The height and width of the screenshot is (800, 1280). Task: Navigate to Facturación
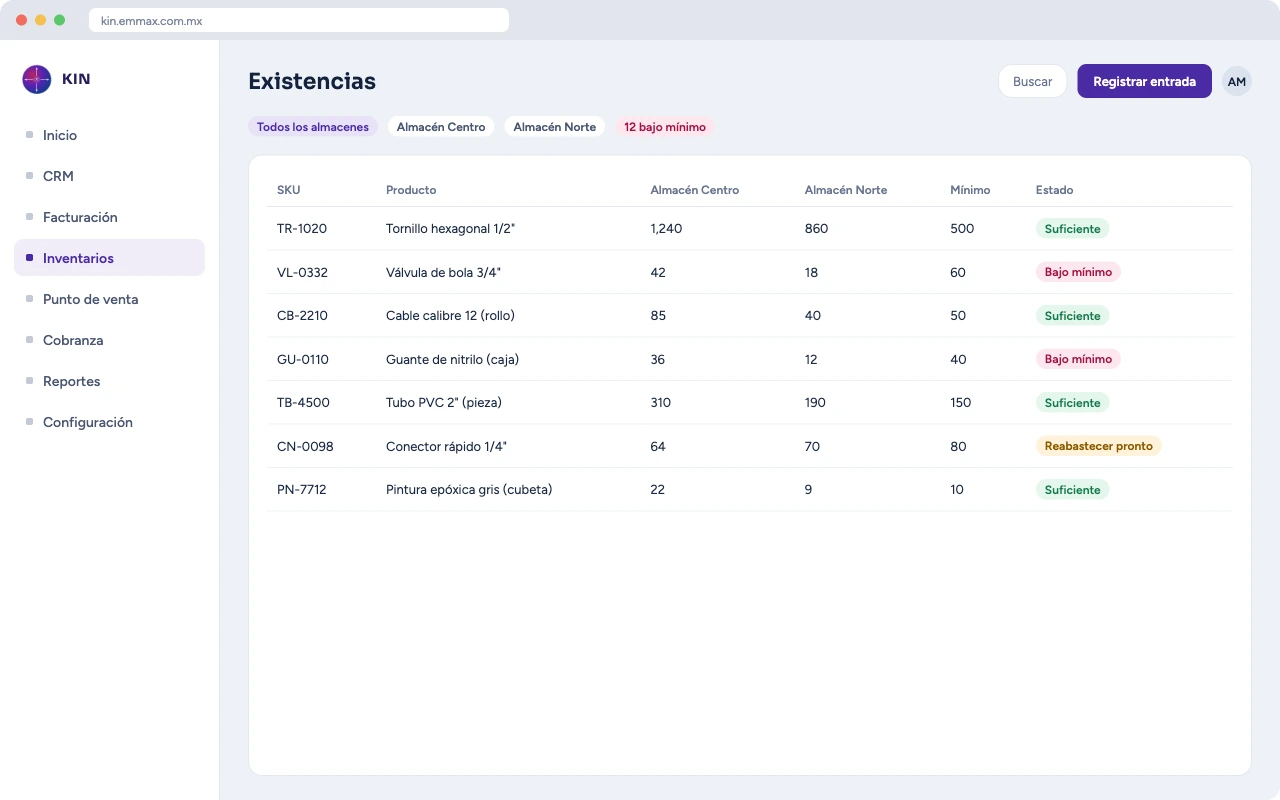[x=109, y=217]
